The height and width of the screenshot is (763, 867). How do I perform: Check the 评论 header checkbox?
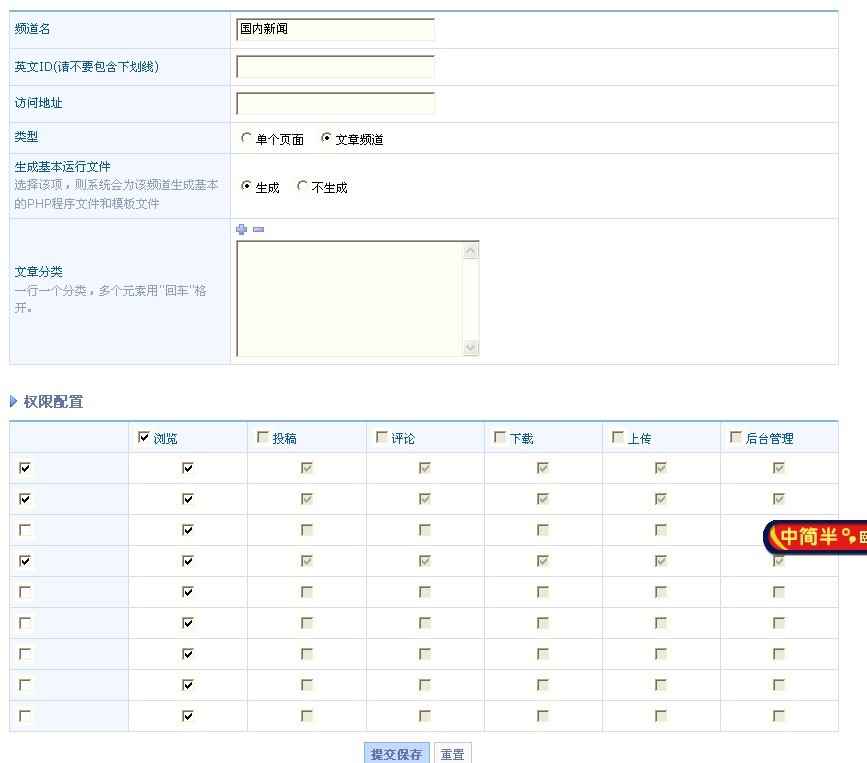pos(381,437)
